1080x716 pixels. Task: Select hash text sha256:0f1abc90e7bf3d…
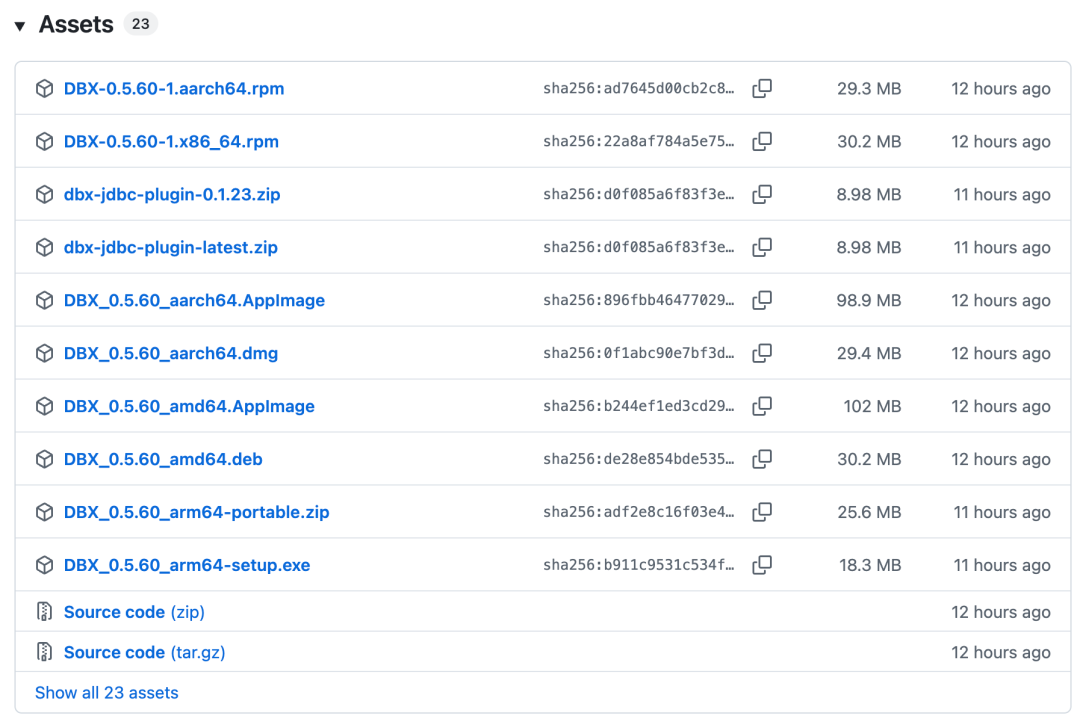(x=638, y=353)
